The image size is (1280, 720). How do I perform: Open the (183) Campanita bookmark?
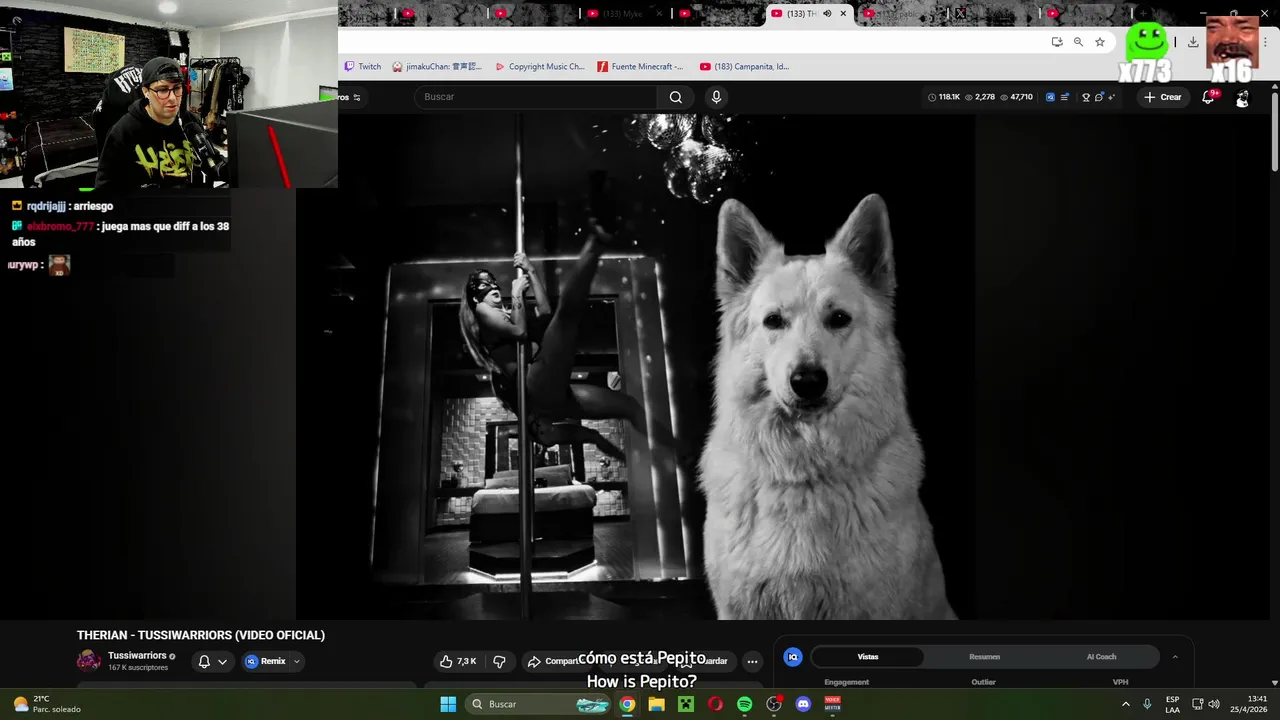click(745, 67)
